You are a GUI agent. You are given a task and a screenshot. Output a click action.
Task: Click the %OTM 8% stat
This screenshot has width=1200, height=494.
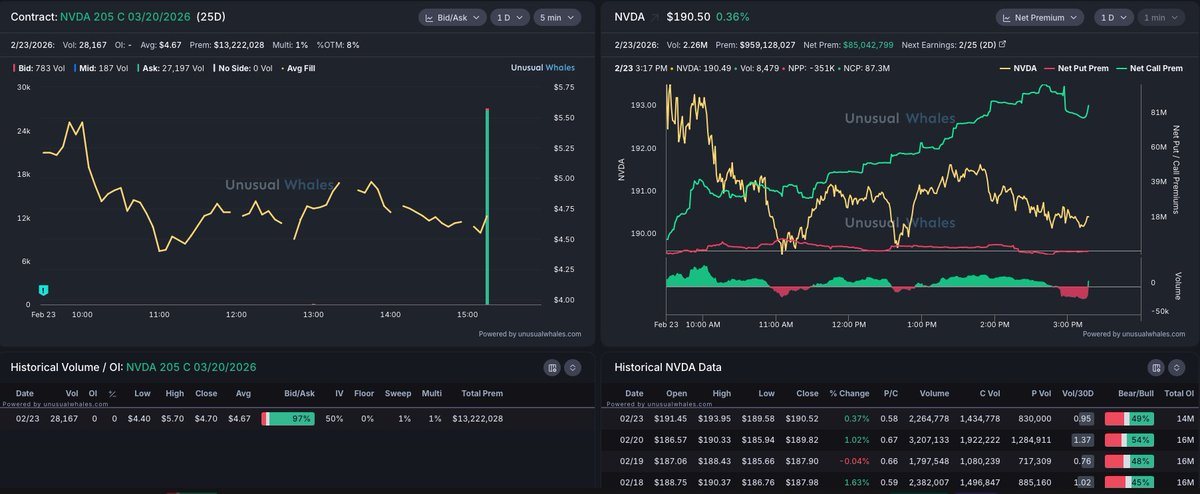[x=338, y=44]
